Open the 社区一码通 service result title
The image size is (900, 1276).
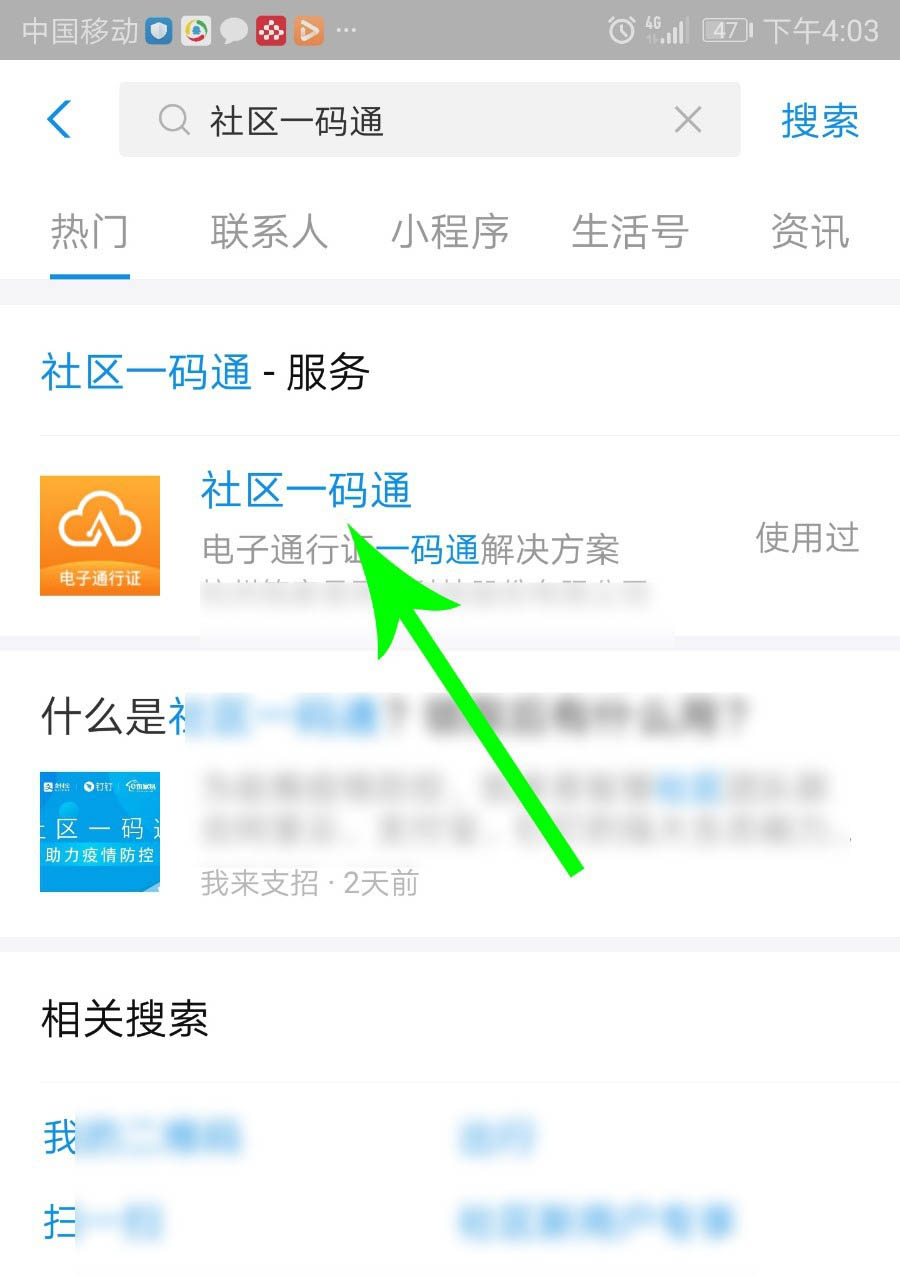click(306, 491)
